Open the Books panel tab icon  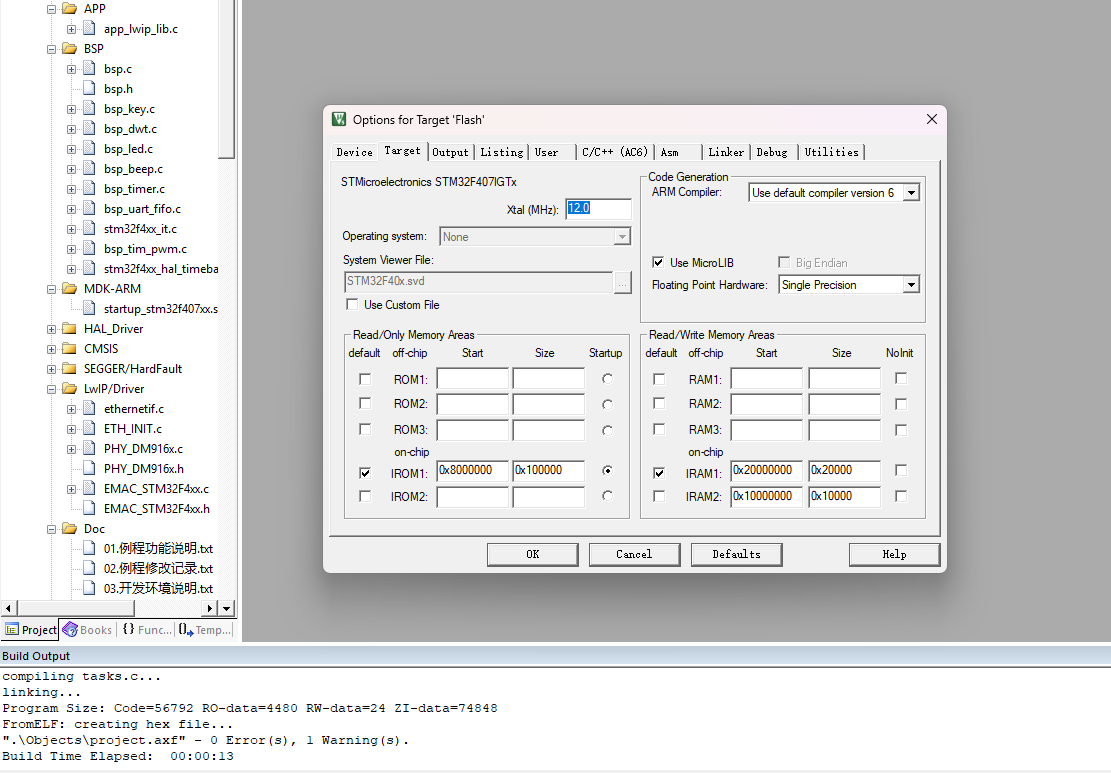tap(70, 630)
